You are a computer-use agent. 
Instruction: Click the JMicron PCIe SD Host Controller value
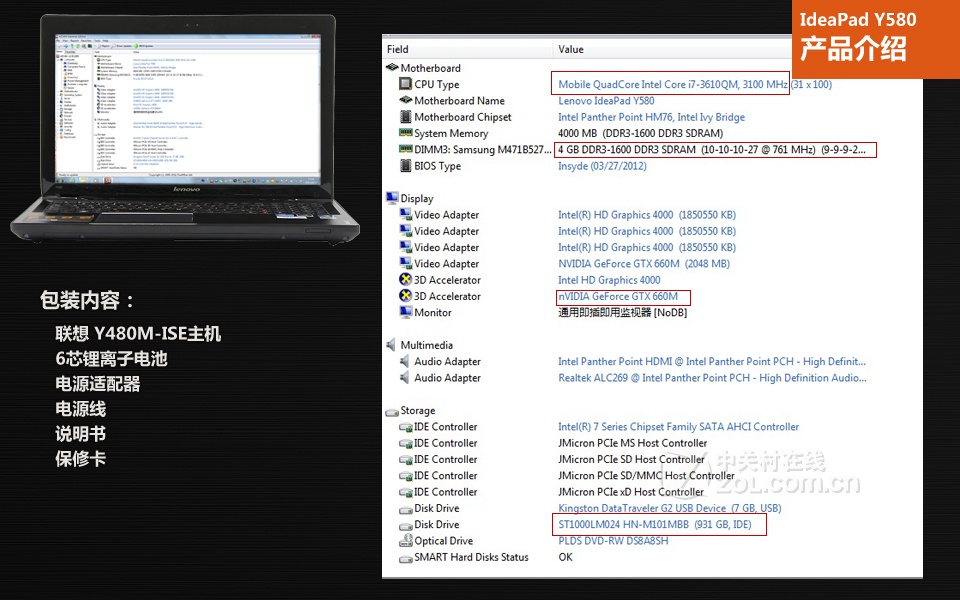pos(631,459)
